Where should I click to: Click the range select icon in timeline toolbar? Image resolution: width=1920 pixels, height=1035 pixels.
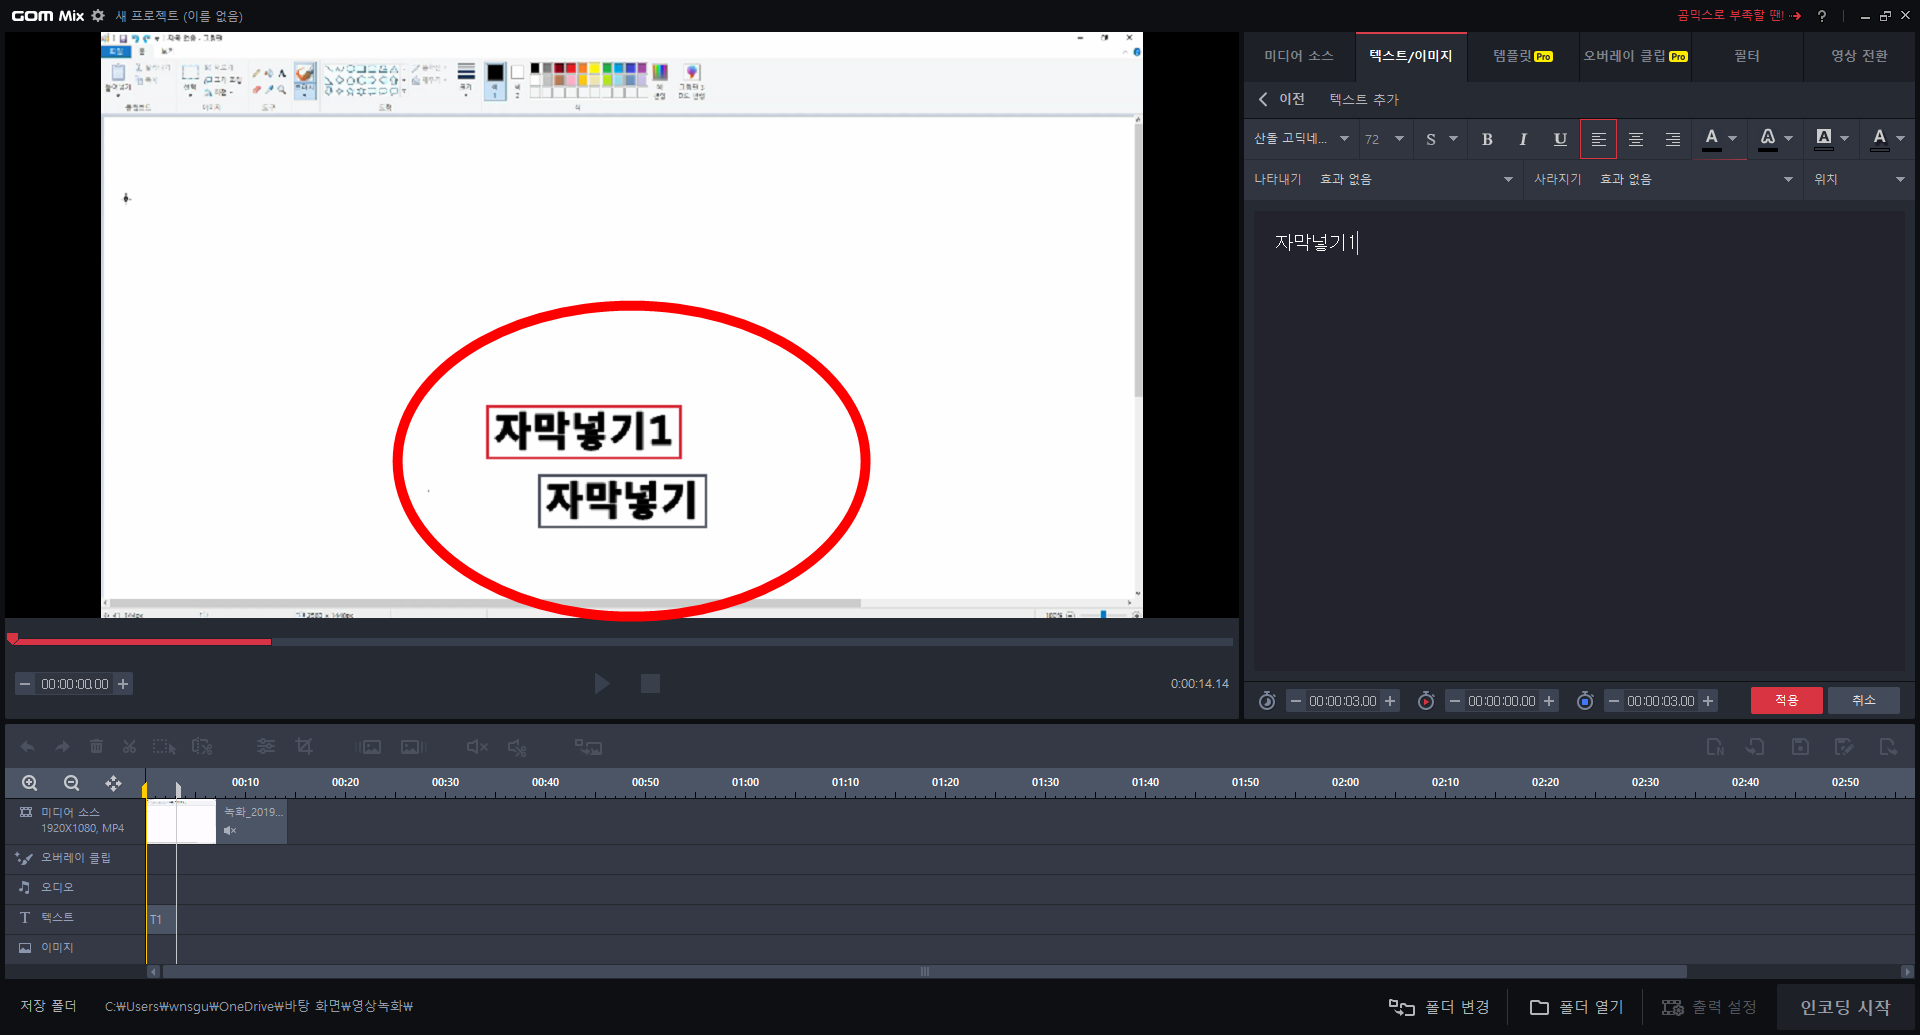164,747
